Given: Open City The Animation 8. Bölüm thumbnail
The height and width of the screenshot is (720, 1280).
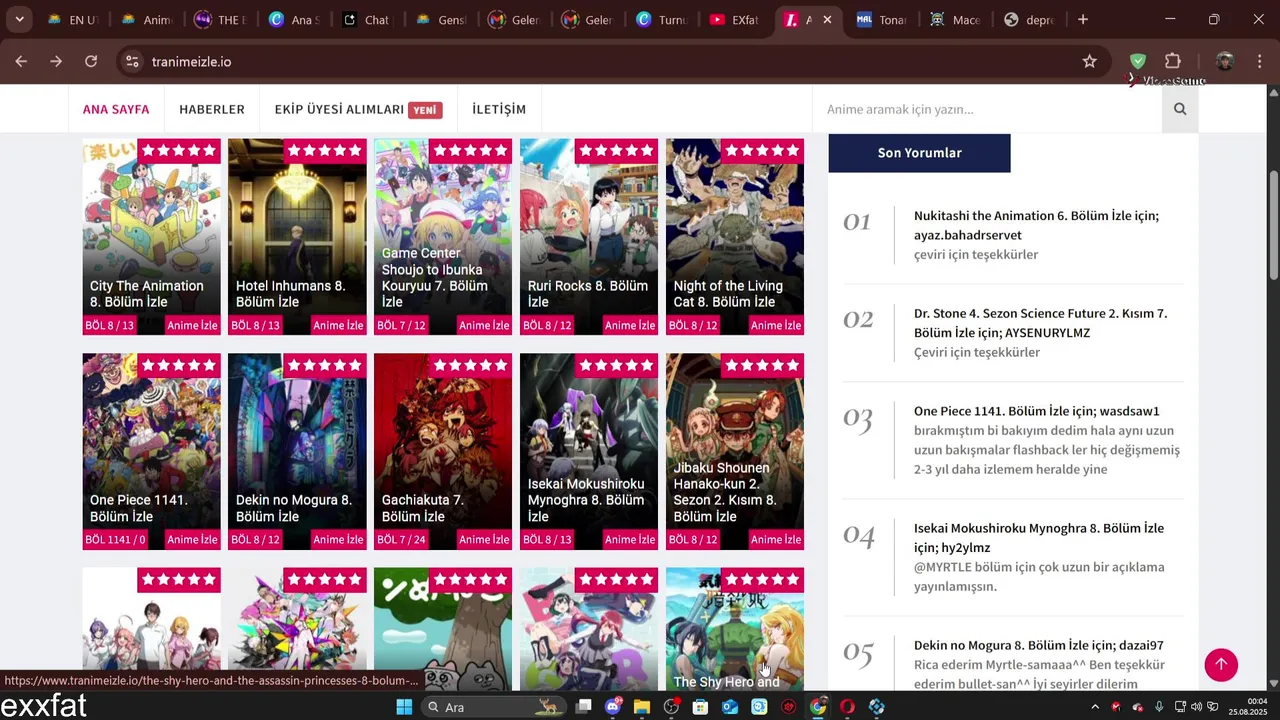Looking at the screenshot, I should 152,236.
